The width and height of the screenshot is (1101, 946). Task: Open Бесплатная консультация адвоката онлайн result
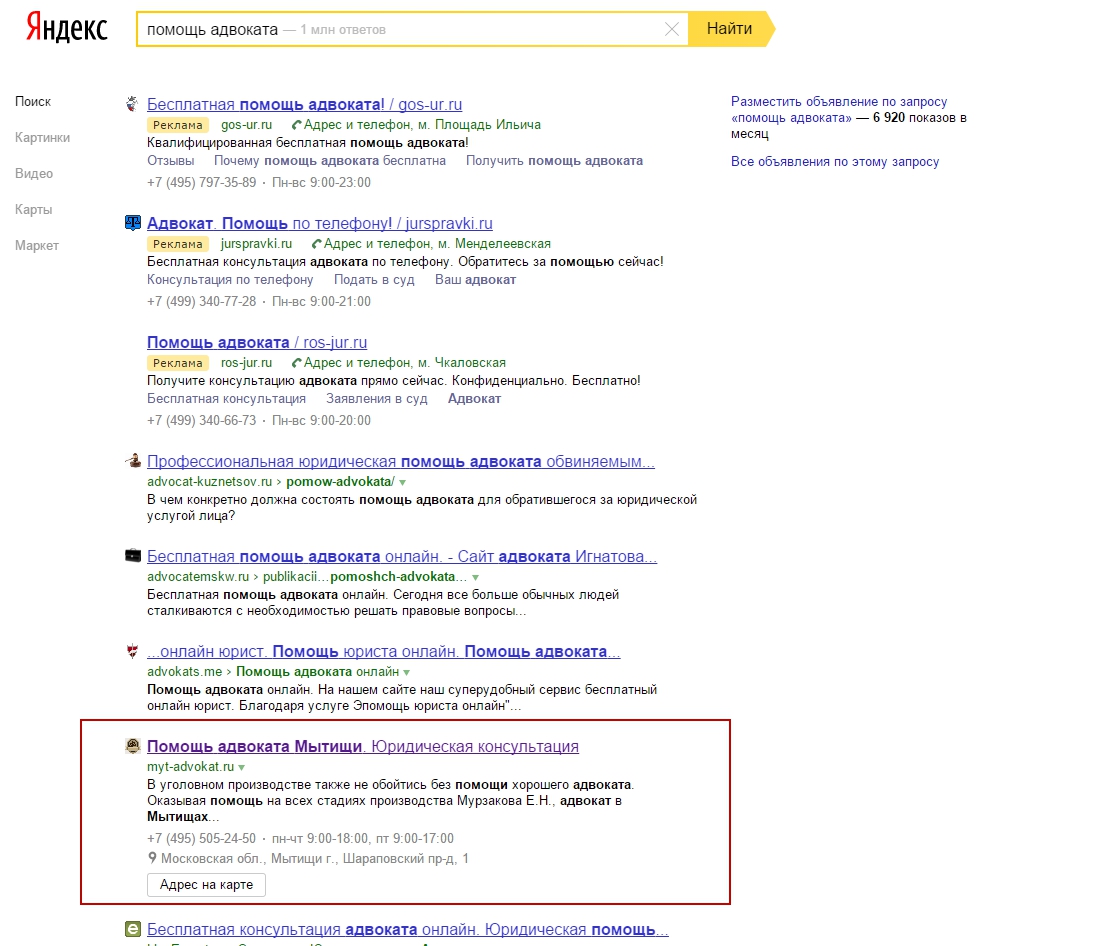(407, 929)
